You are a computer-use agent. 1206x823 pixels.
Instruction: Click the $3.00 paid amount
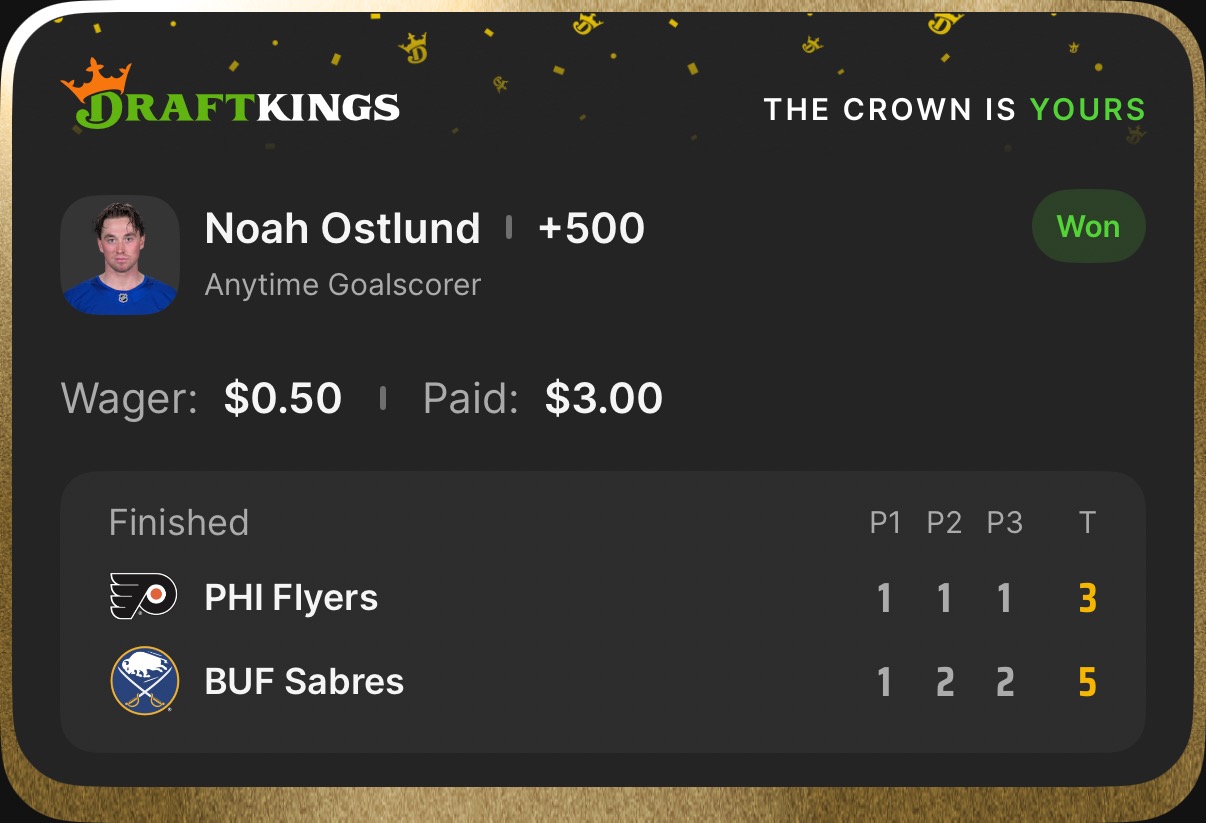click(x=604, y=398)
